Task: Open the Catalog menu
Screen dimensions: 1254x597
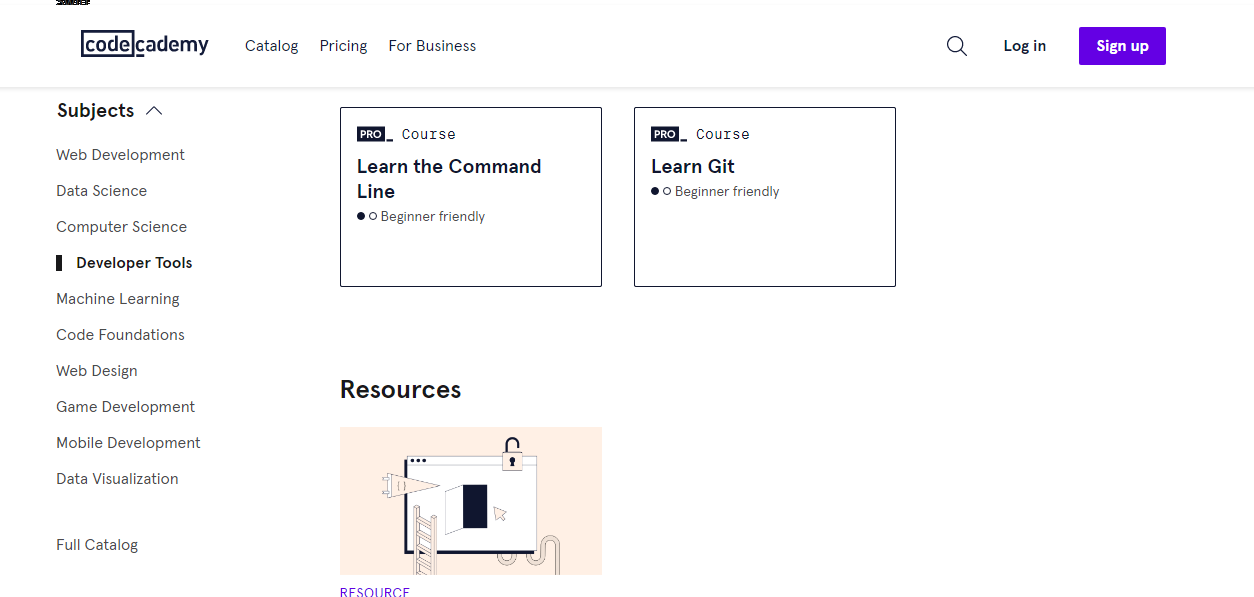Action: [x=271, y=46]
